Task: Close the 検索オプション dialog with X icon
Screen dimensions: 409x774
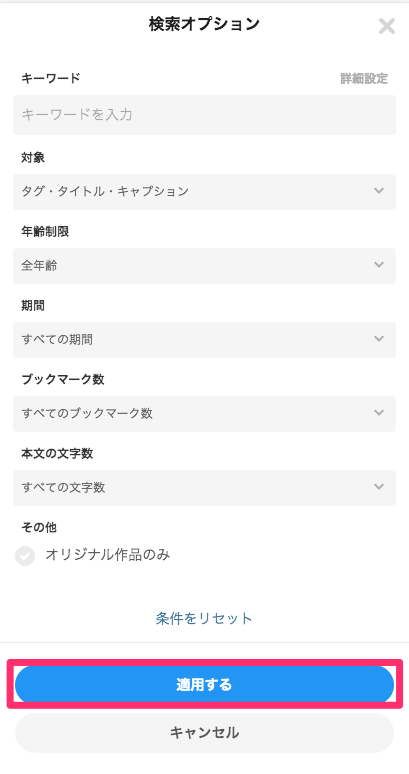Action: pyautogui.click(x=387, y=26)
